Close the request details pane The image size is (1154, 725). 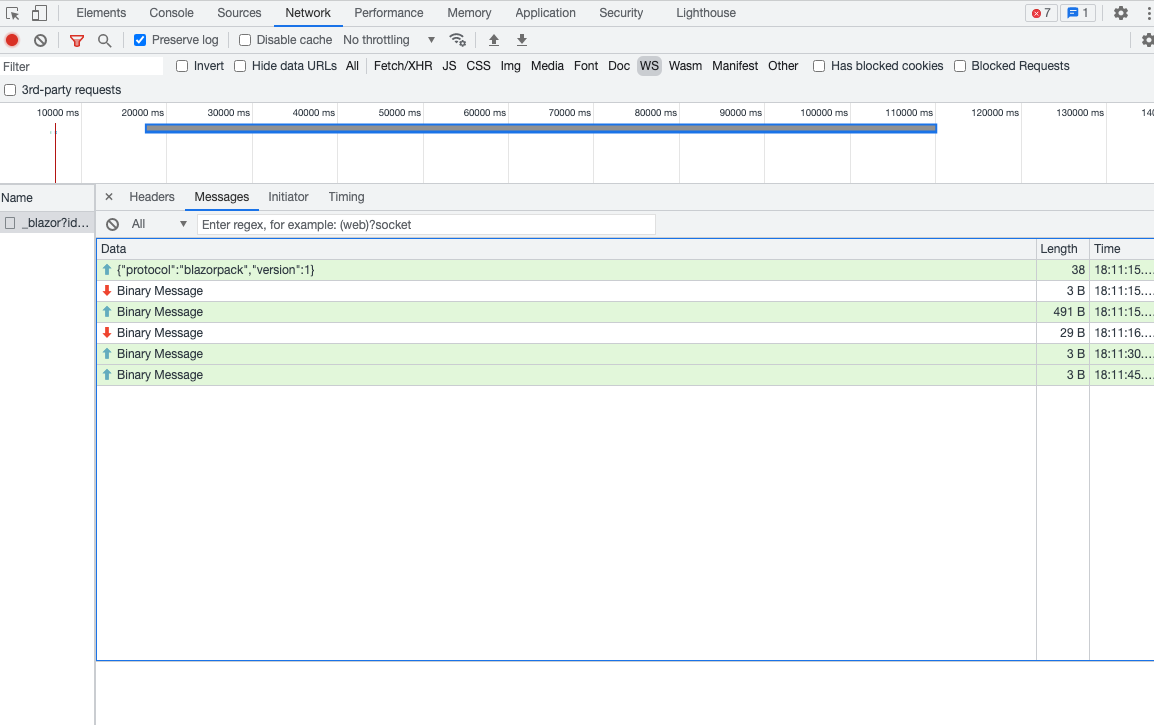tap(109, 197)
